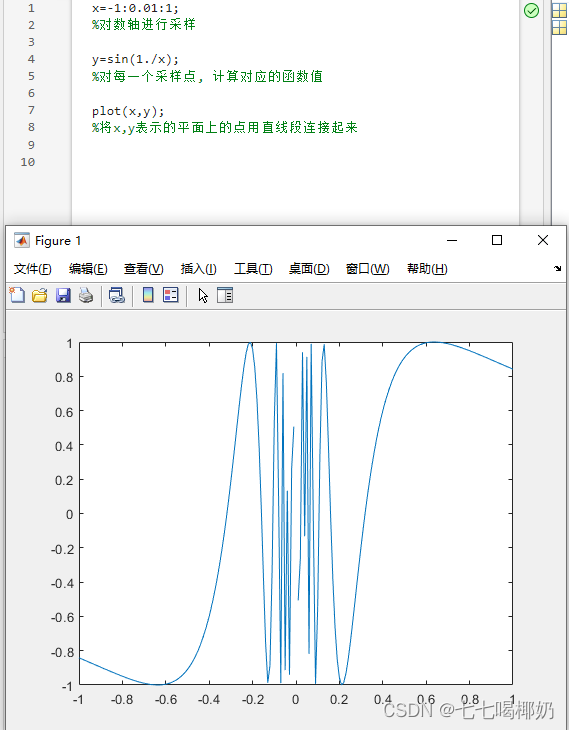569x730 pixels.
Task: Click the y-axis tick label 0.8
Action: [x=64, y=377]
